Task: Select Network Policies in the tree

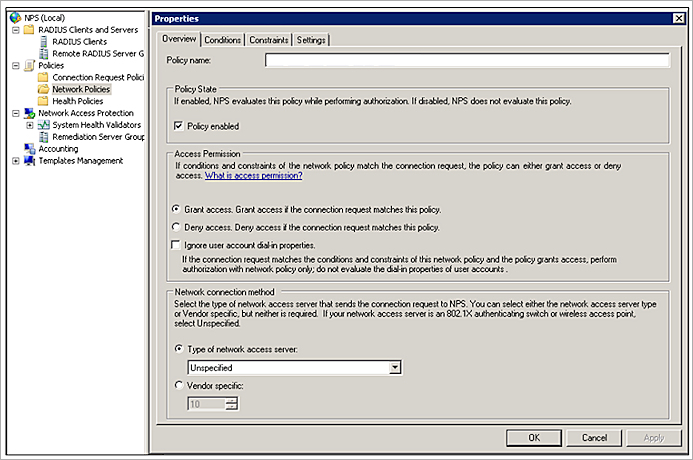Action: (x=81, y=89)
